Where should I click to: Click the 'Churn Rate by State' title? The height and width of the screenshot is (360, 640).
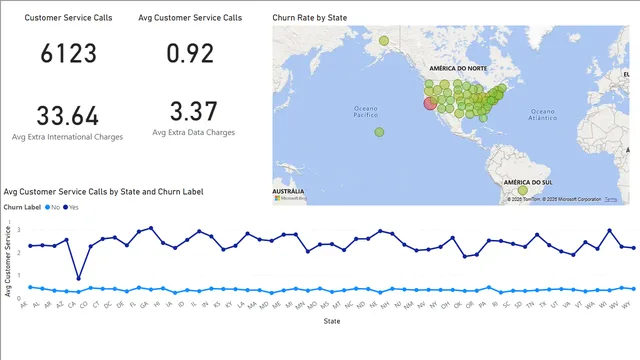310,18
